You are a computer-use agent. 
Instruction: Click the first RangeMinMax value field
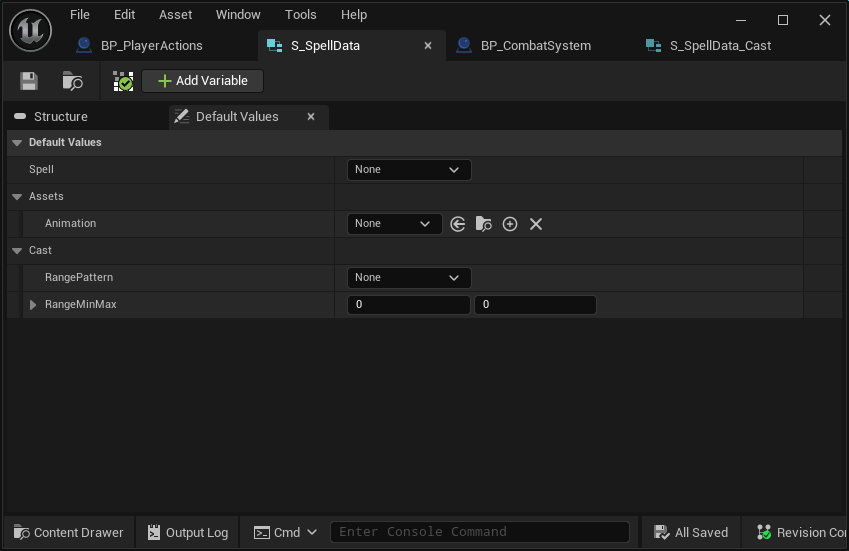pos(409,305)
